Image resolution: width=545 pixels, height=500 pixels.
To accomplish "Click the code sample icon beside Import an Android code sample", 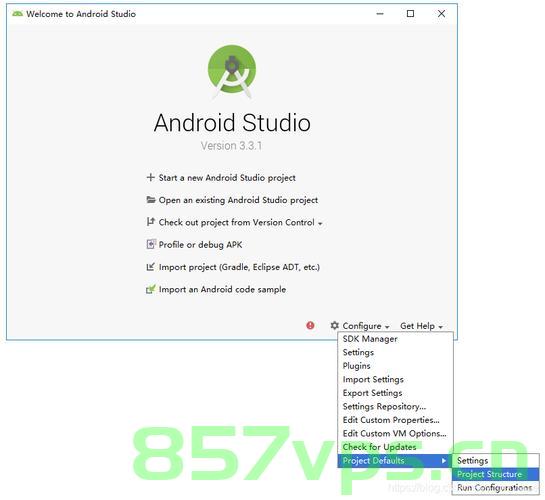I will pos(151,289).
